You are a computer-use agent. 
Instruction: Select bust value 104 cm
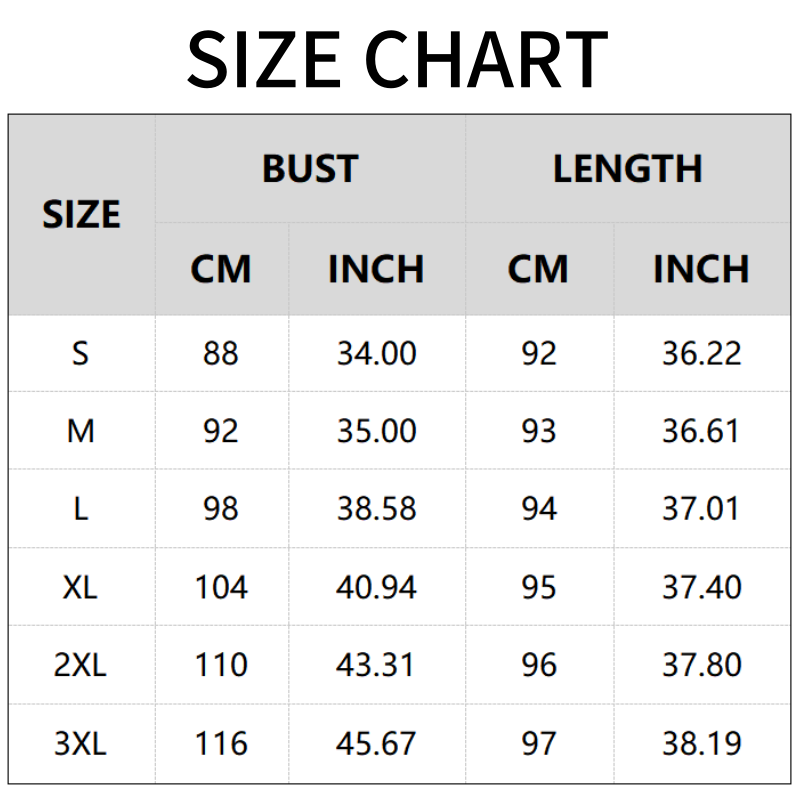coord(221,587)
